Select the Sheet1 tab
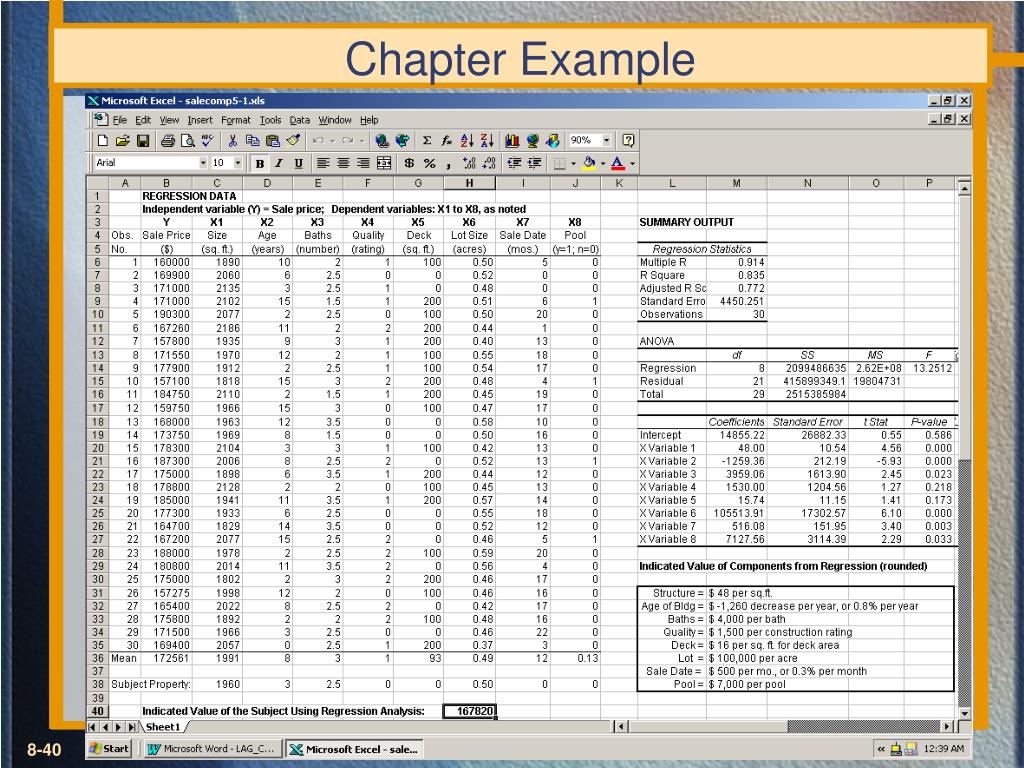 163,727
